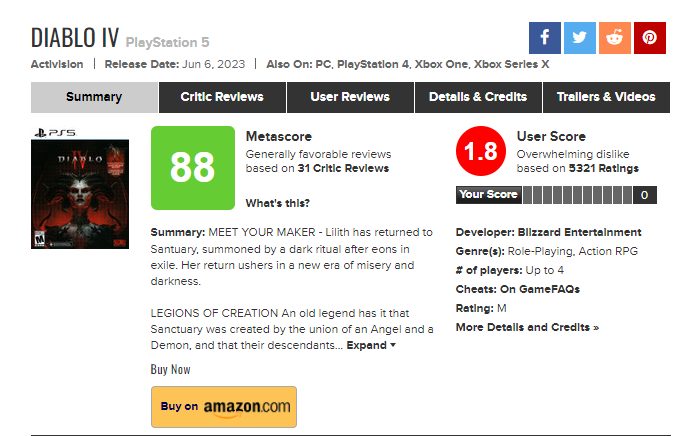The image size is (689, 436).
Task: Set a rating on Your Score bar
Action: click(x=582, y=195)
